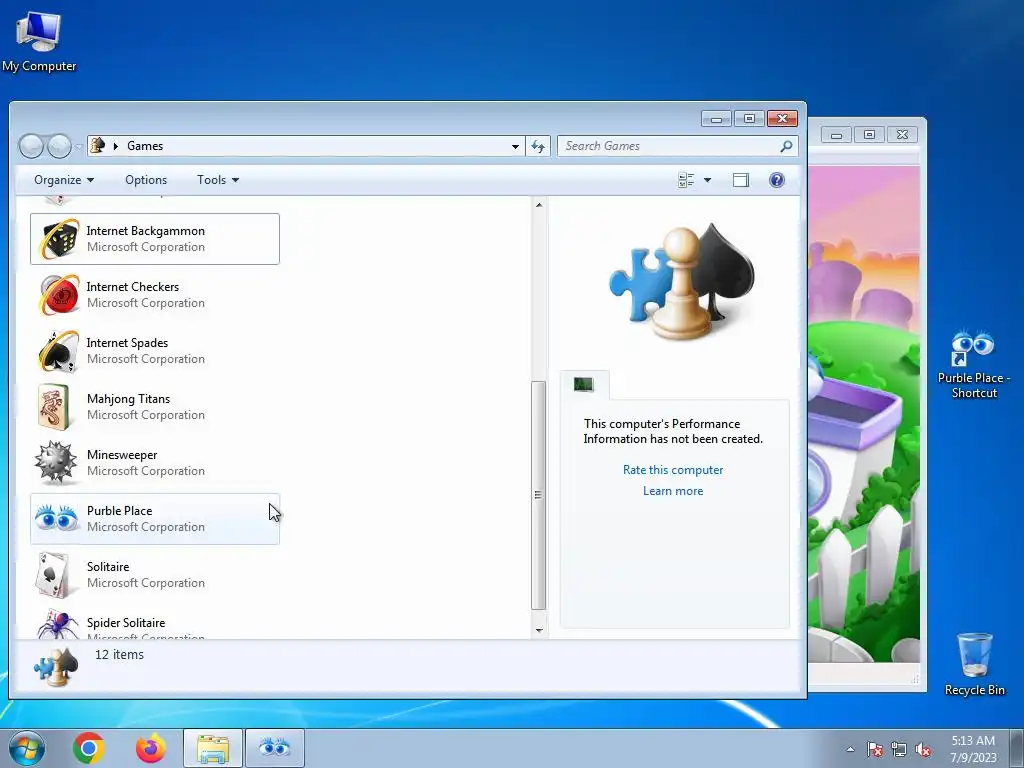Click the Forward navigation arrow button
Screen dimensions: 1024x768
(x=59, y=146)
